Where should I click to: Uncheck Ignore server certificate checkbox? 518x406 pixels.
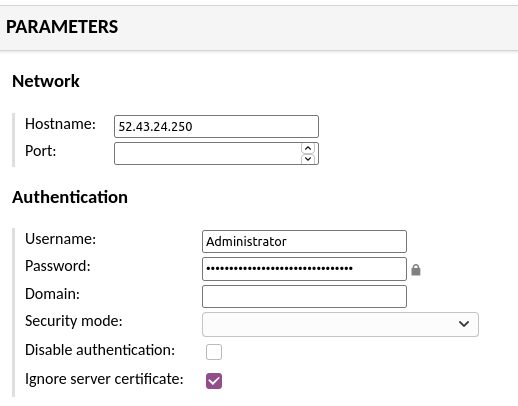214,381
